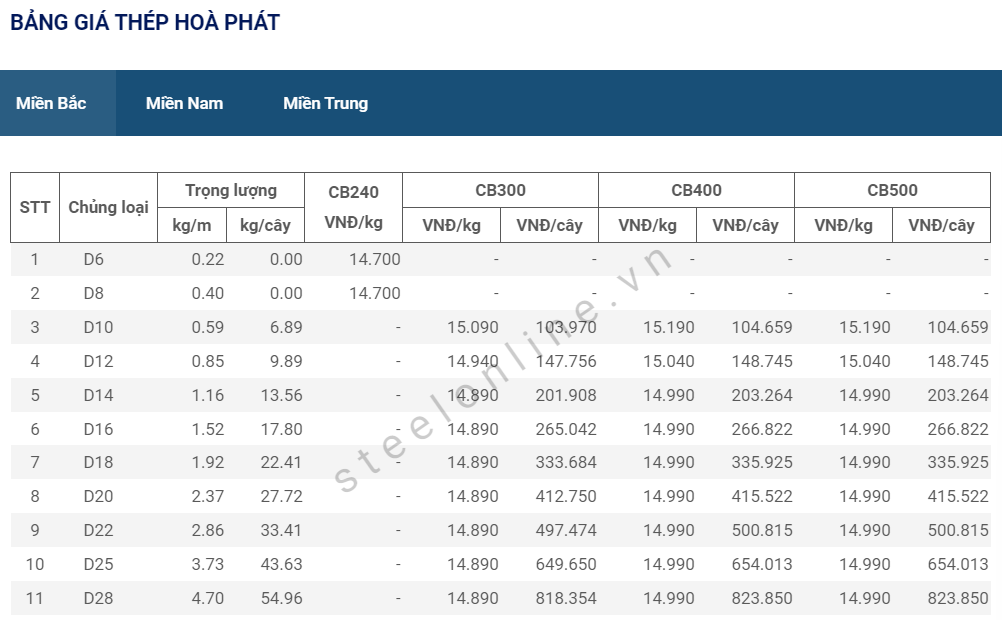
Task: Click the D25 cell
Action: click(98, 564)
